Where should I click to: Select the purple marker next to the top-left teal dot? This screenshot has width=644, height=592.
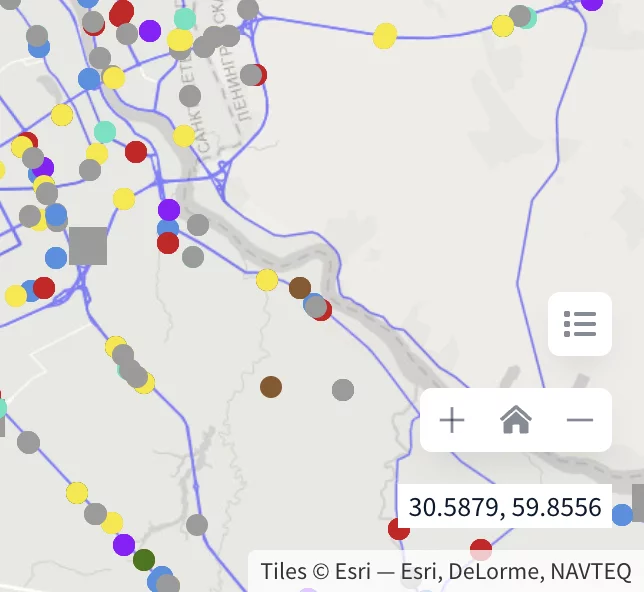(150, 30)
